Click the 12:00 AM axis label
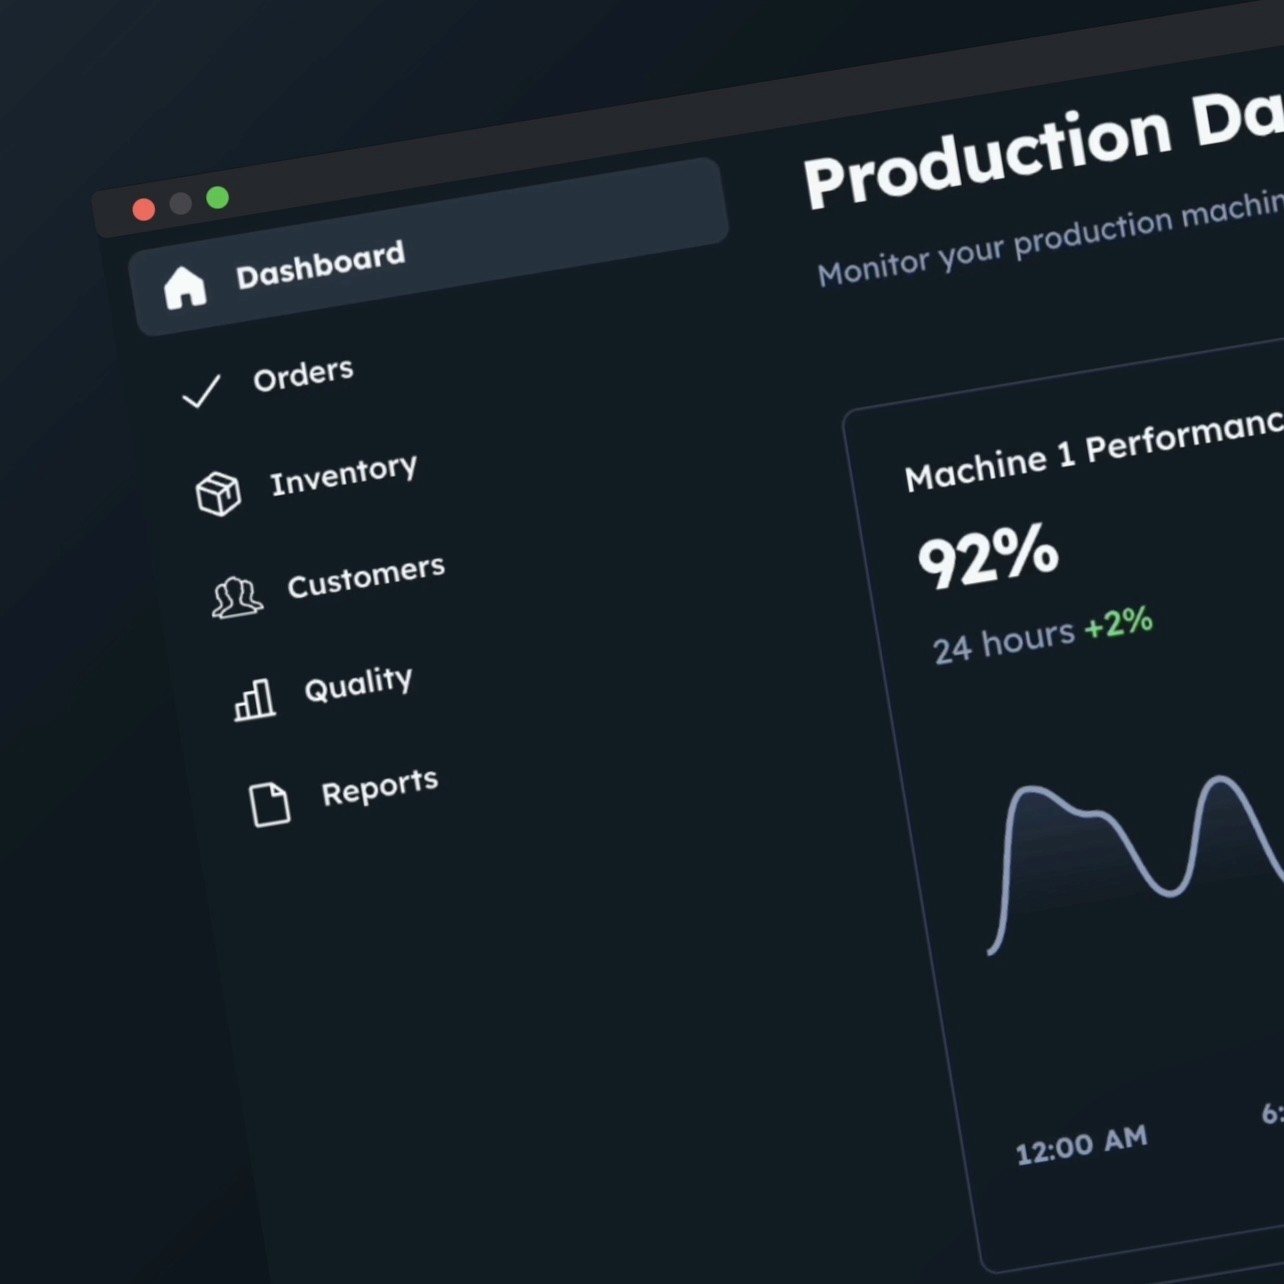 [1081, 1145]
